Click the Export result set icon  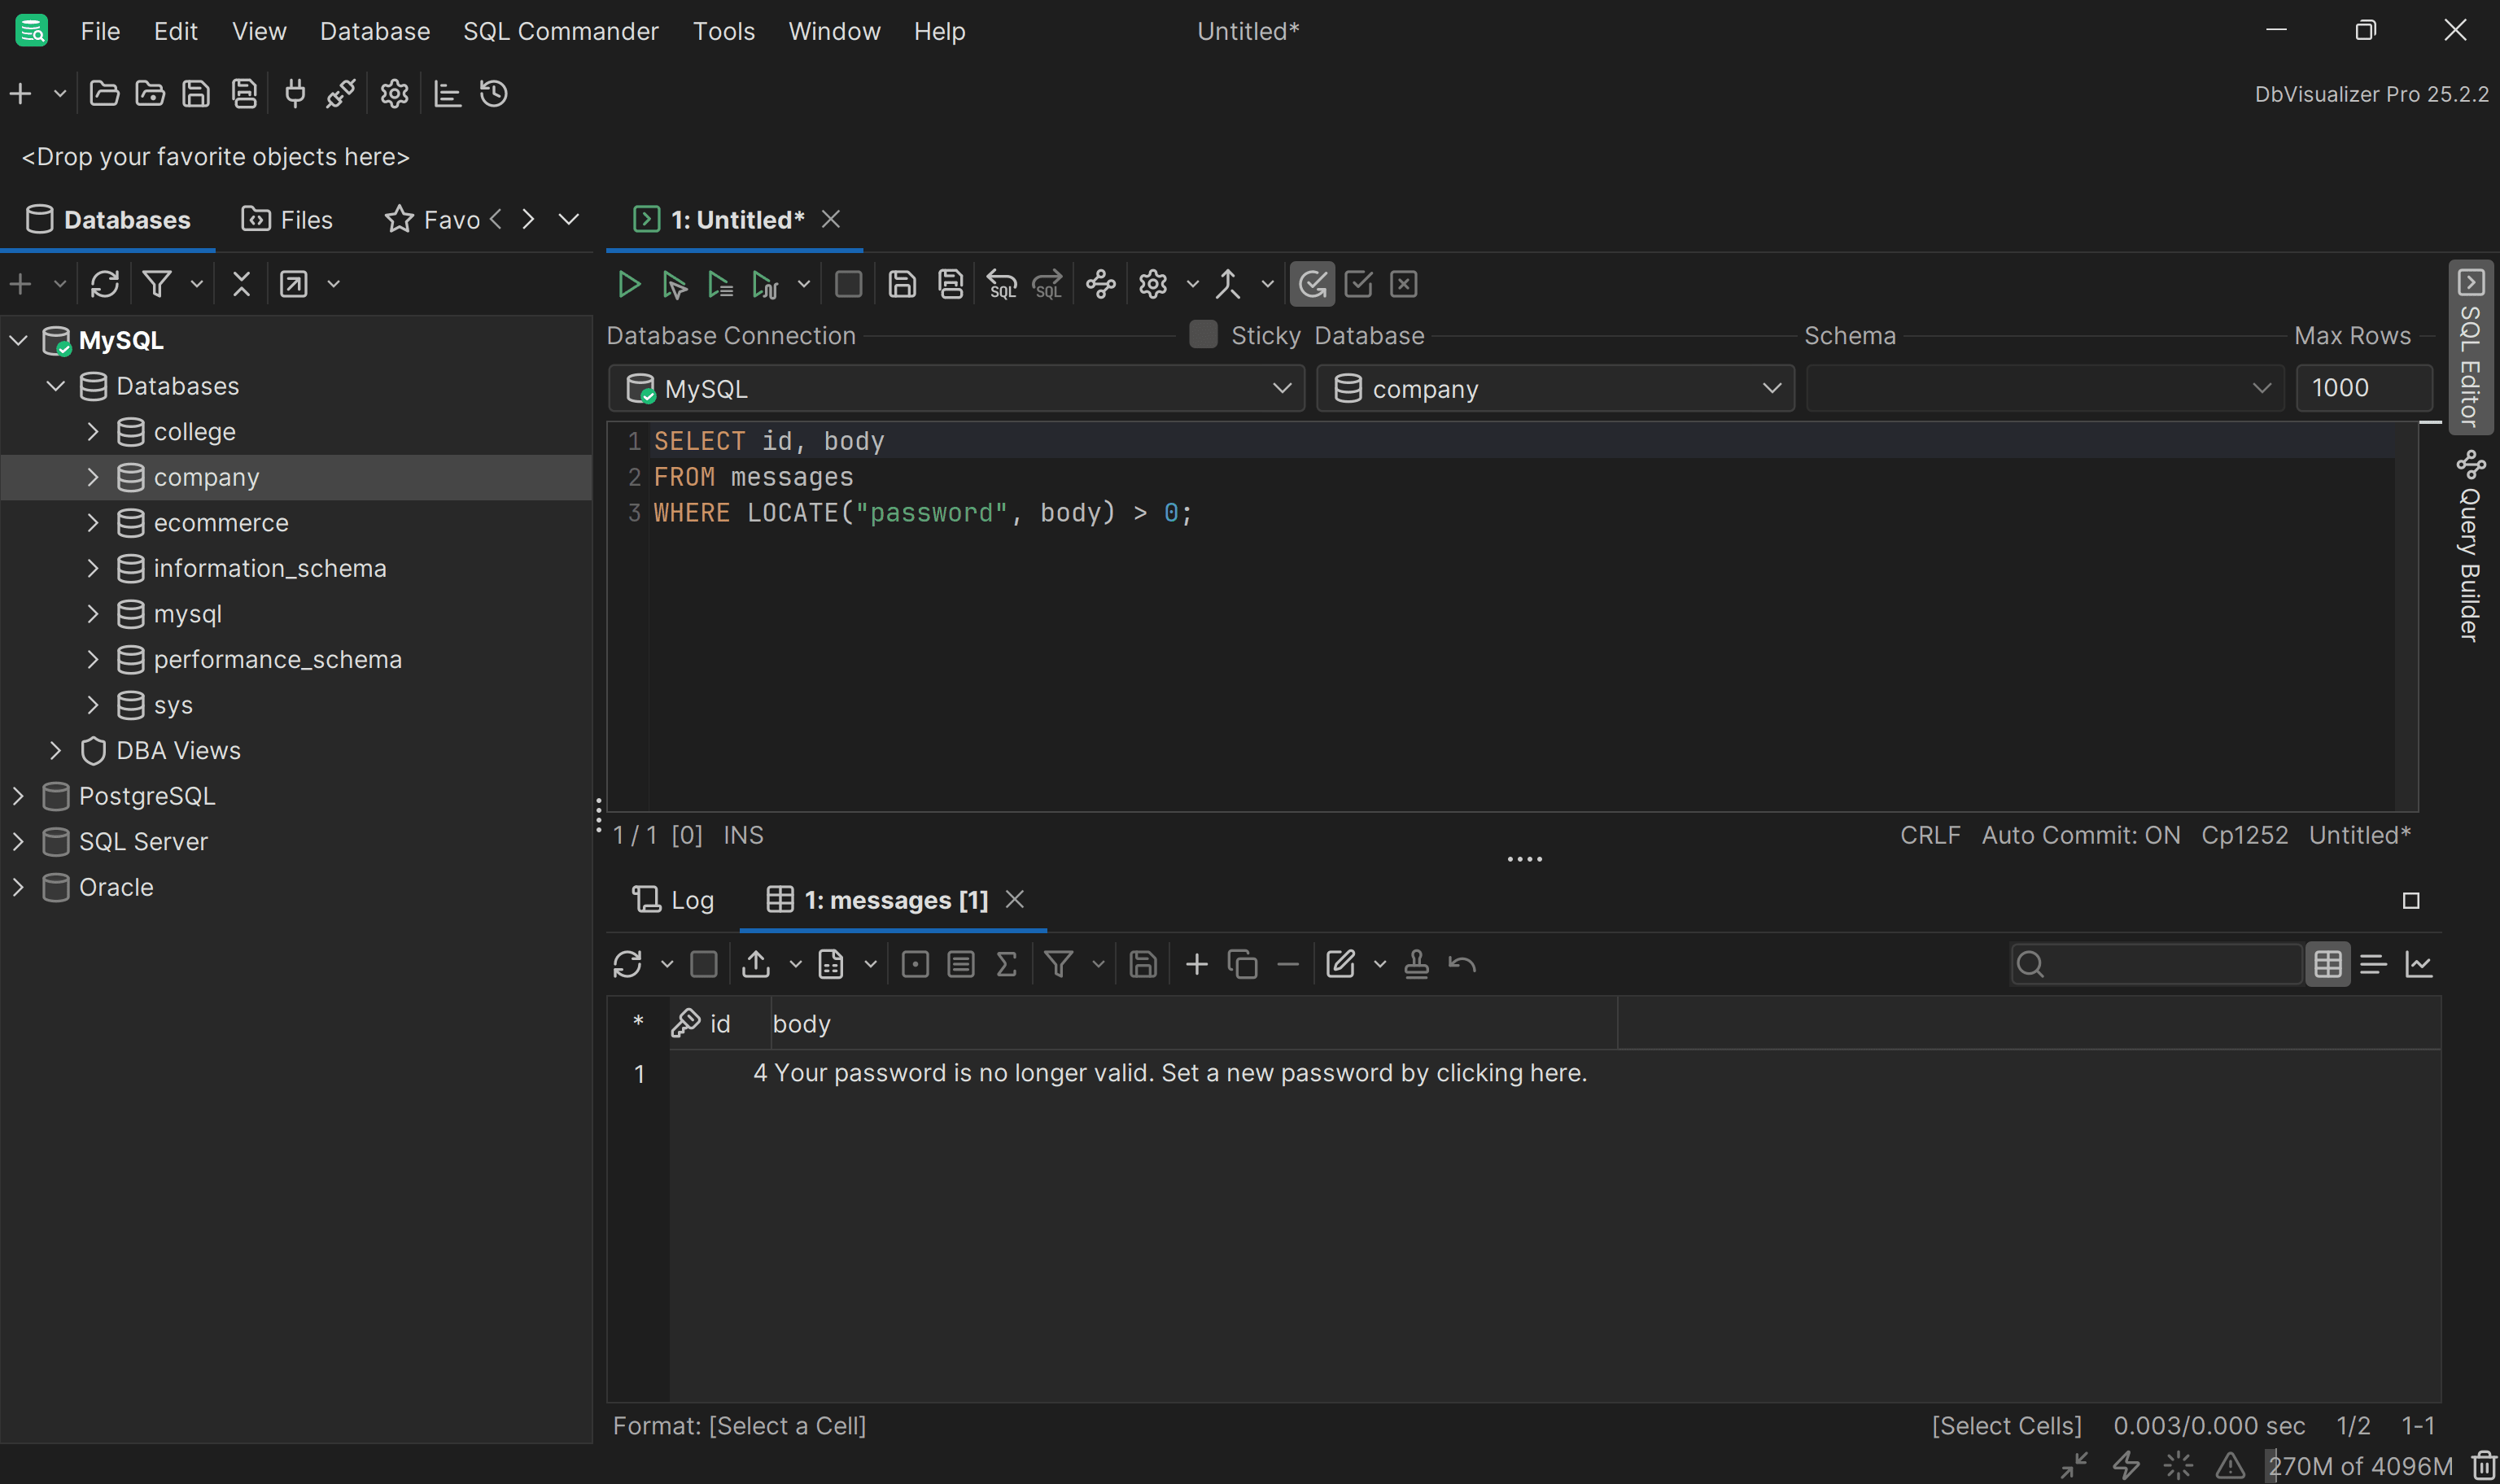click(x=756, y=964)
